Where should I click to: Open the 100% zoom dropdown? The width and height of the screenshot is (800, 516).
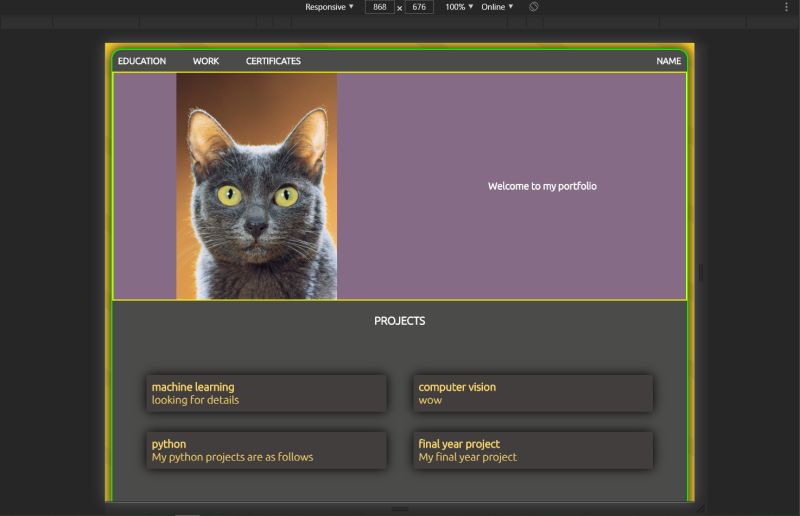click(x=459, y=7)
